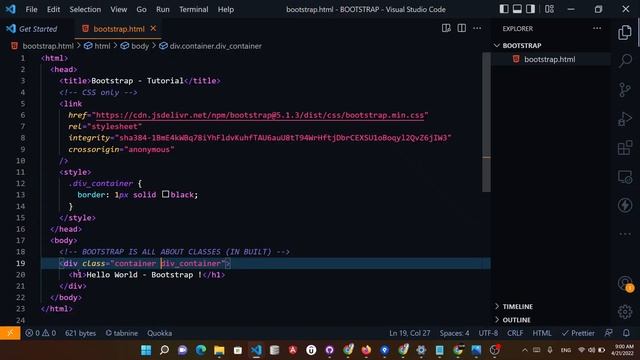
Task: Open the Customize Layout button
Action: [x=549, y=9]
